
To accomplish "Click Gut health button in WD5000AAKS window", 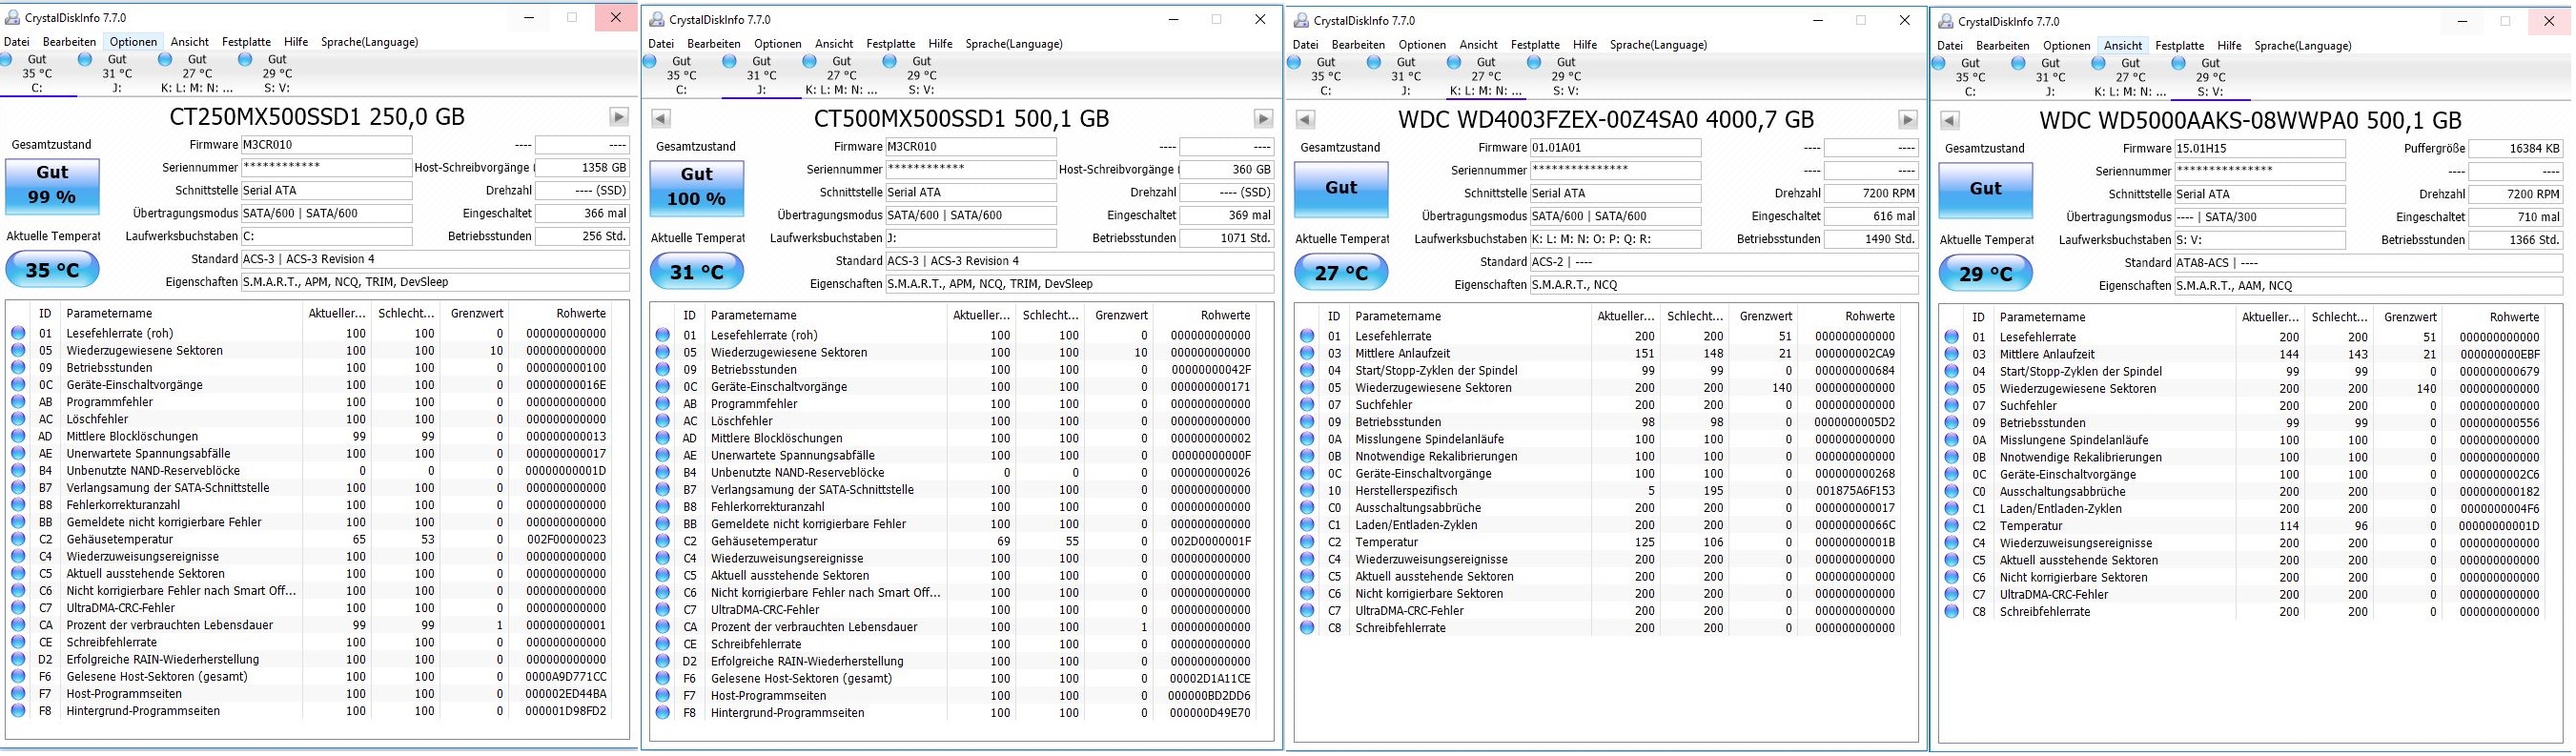I will coord(1985,189).
